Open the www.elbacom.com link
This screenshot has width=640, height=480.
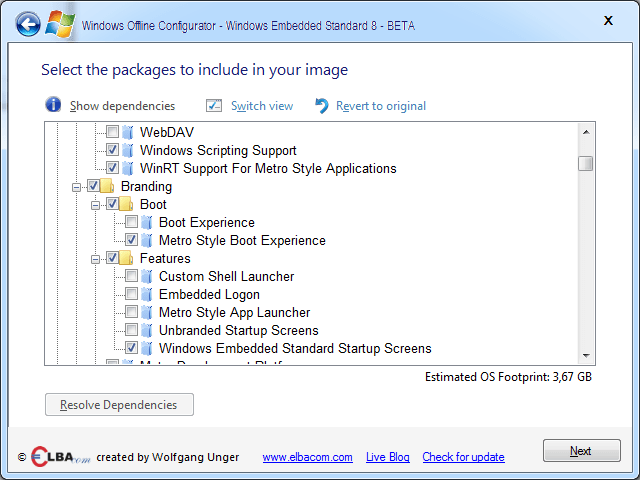pyautogui.click(x=307, y=457)
